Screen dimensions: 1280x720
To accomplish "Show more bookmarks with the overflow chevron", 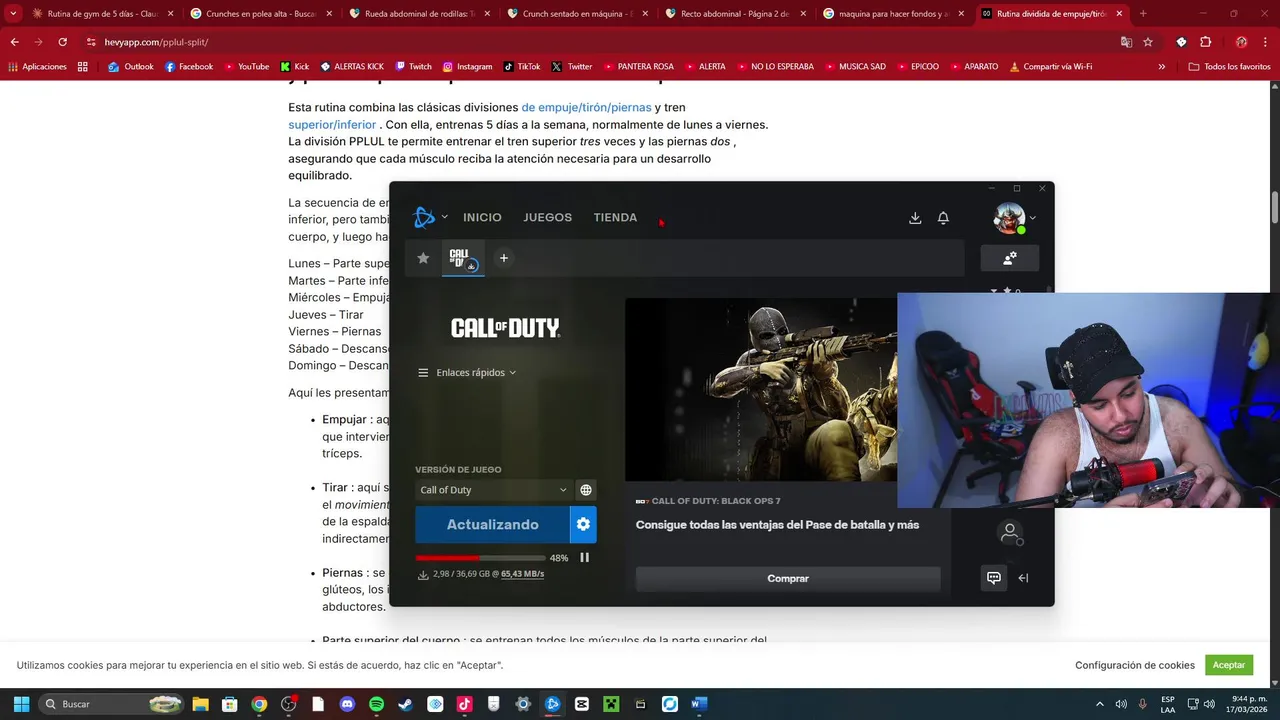I will (x=1161, y=67).
